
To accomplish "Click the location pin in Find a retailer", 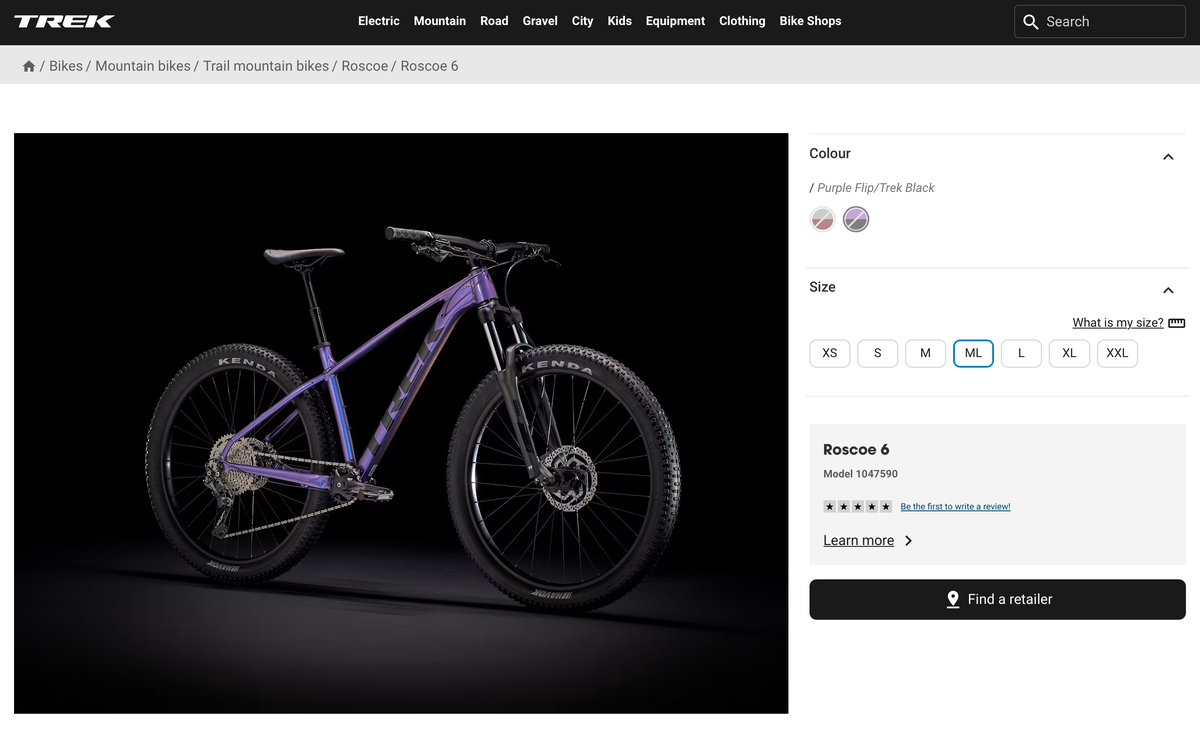I will coord(953,599).
